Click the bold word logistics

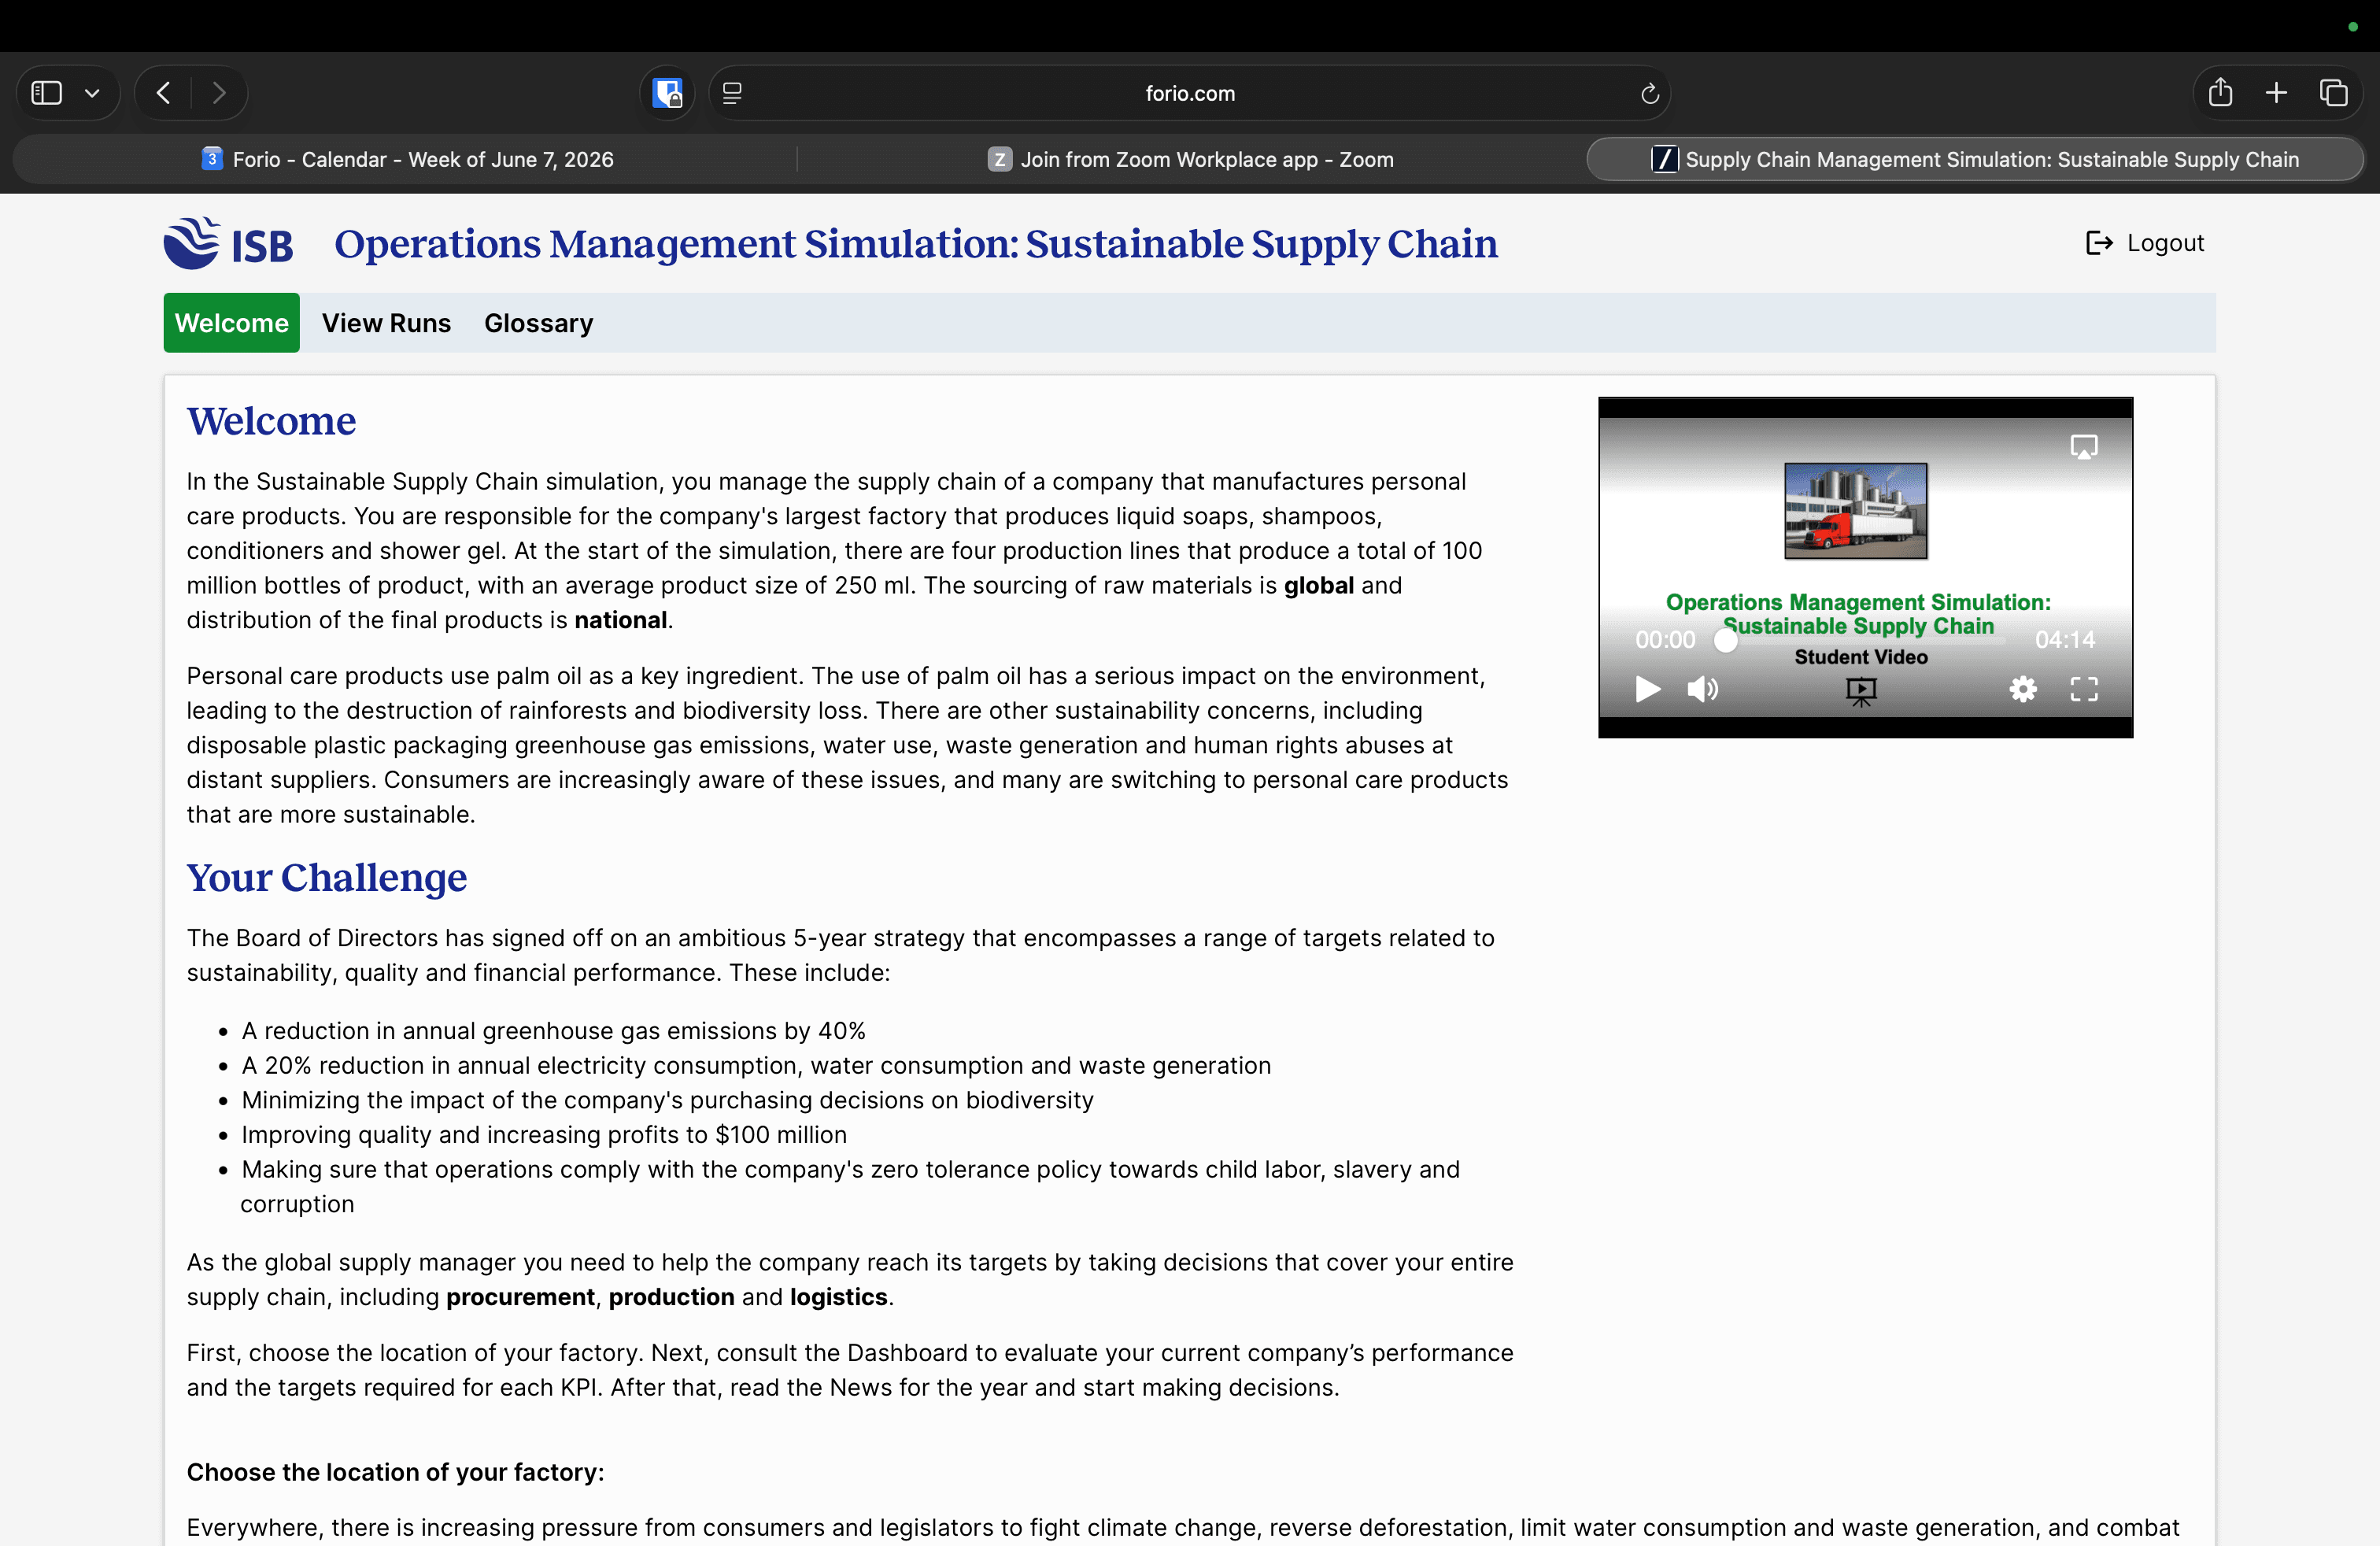pyautogui.click(x=839, y=1297)
